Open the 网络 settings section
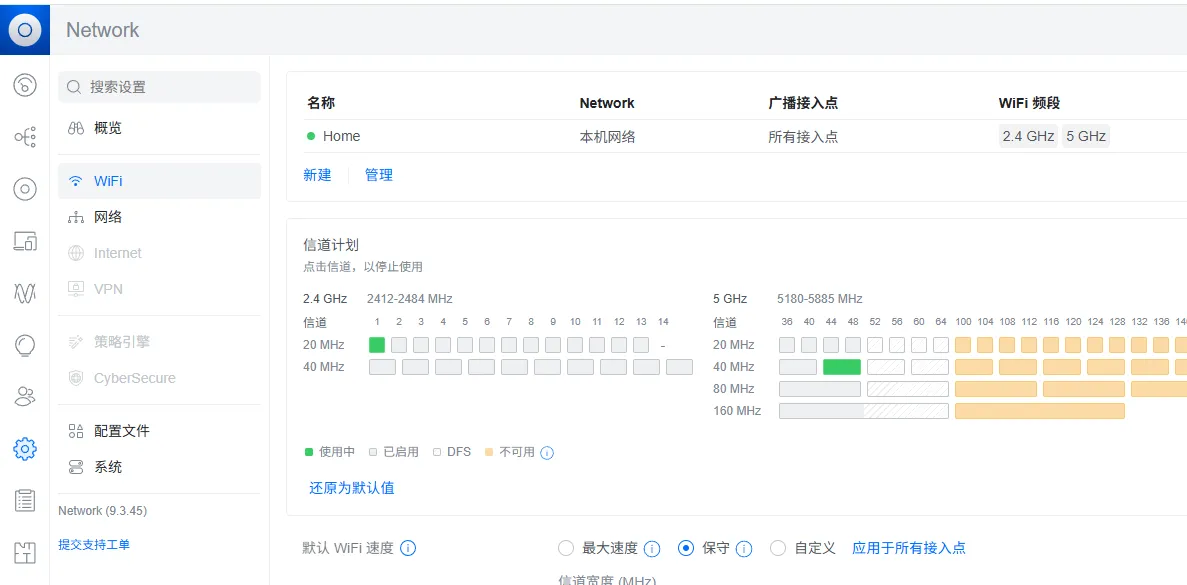The image size is (1187, 585). point(159,217)
